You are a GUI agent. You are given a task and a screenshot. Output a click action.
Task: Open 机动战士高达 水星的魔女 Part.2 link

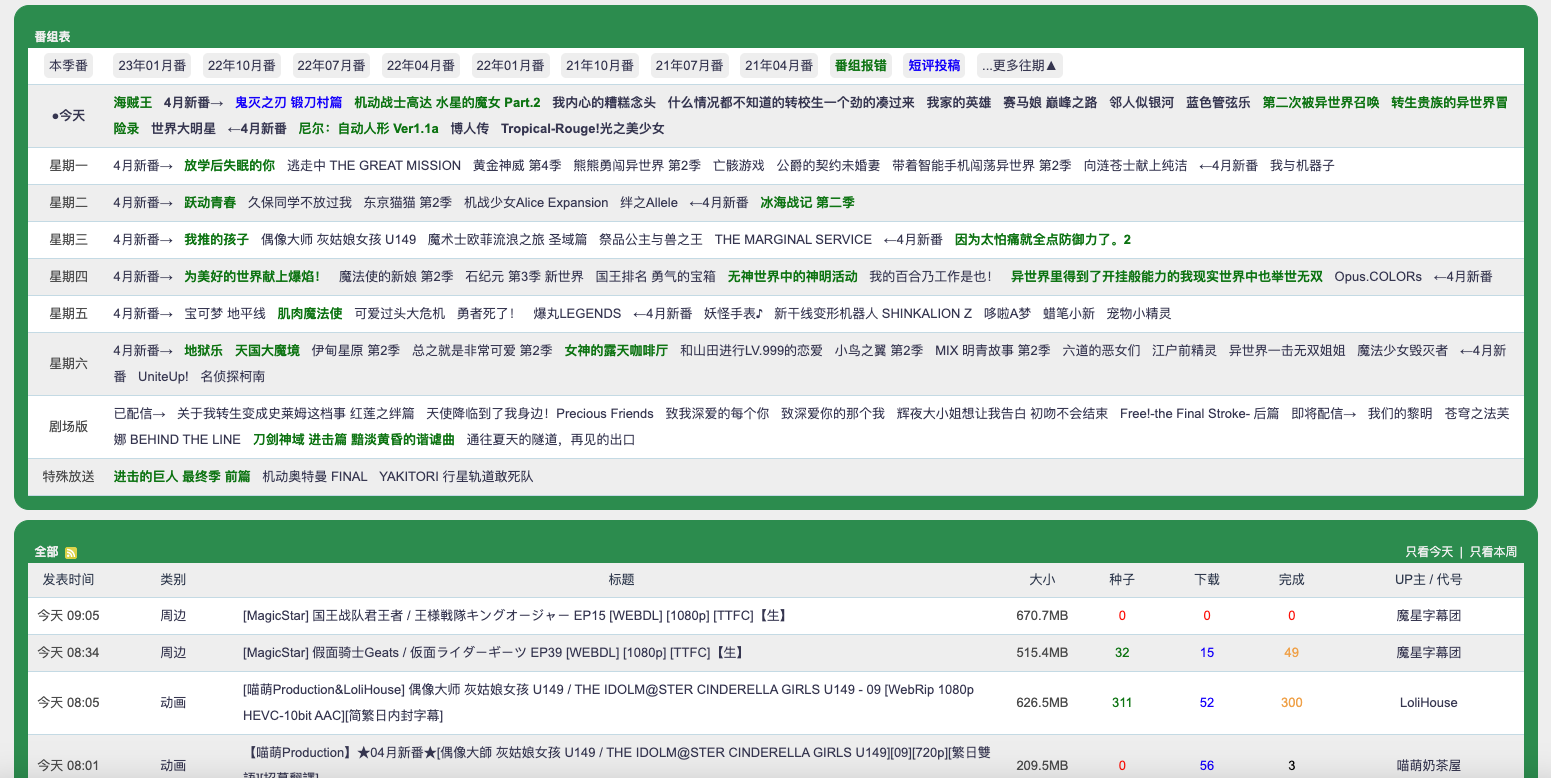pos(447,103)
